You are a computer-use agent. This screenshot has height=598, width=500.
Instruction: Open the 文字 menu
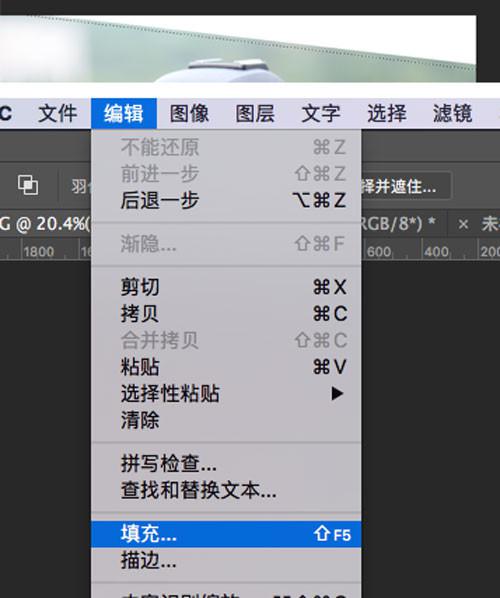[x=321, y=113]
